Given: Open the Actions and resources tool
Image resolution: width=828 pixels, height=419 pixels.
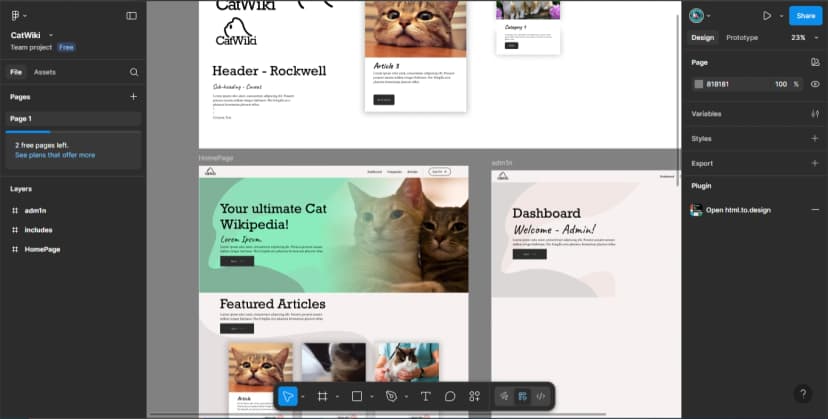Looking at the screenshot, I should [x=474, y=396].
